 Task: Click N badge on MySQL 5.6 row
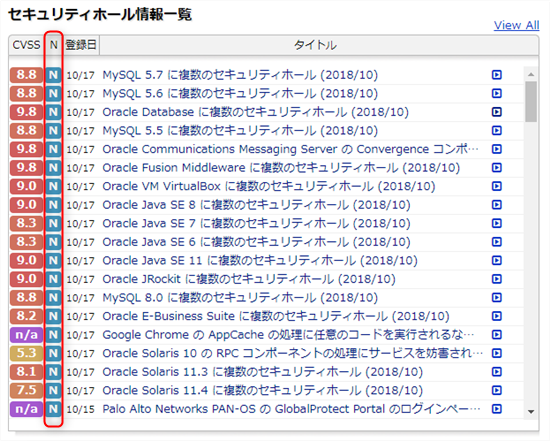coord(53,93)
